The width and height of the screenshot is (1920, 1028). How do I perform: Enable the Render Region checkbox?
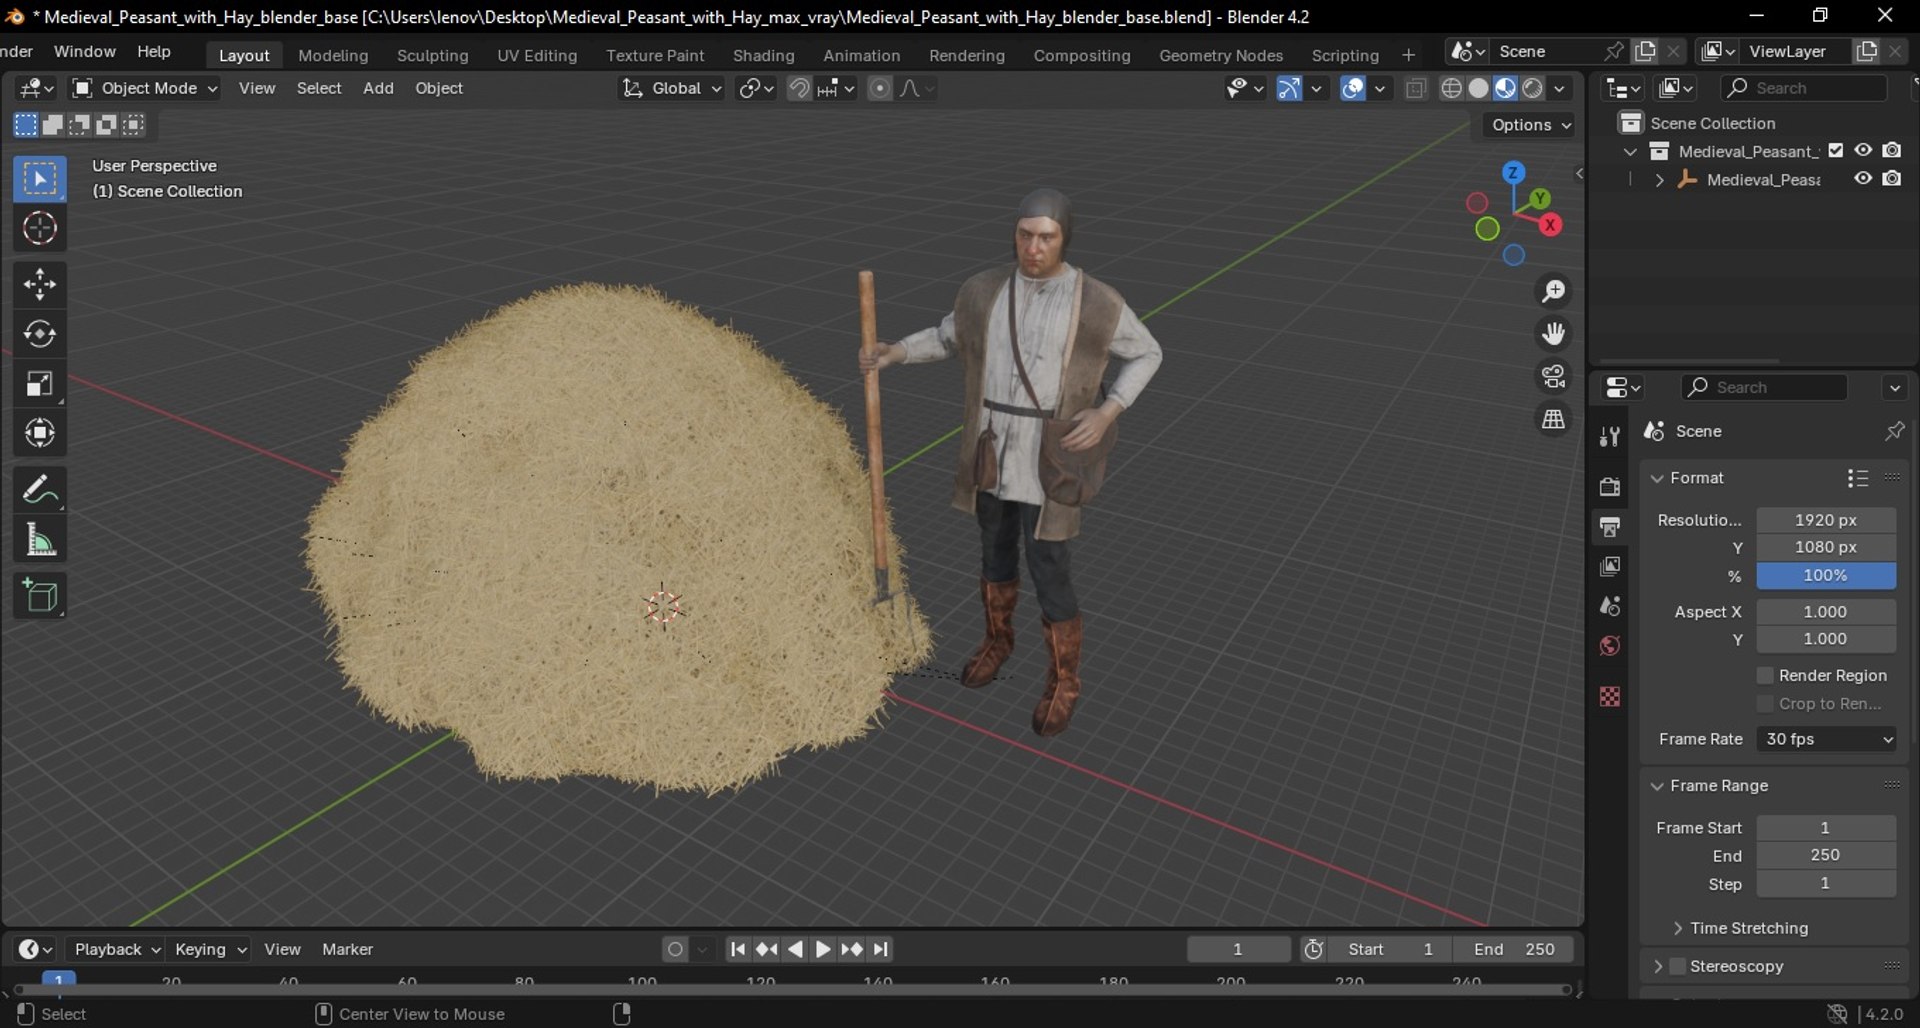pyautogui.click(x=1765, y=676)
